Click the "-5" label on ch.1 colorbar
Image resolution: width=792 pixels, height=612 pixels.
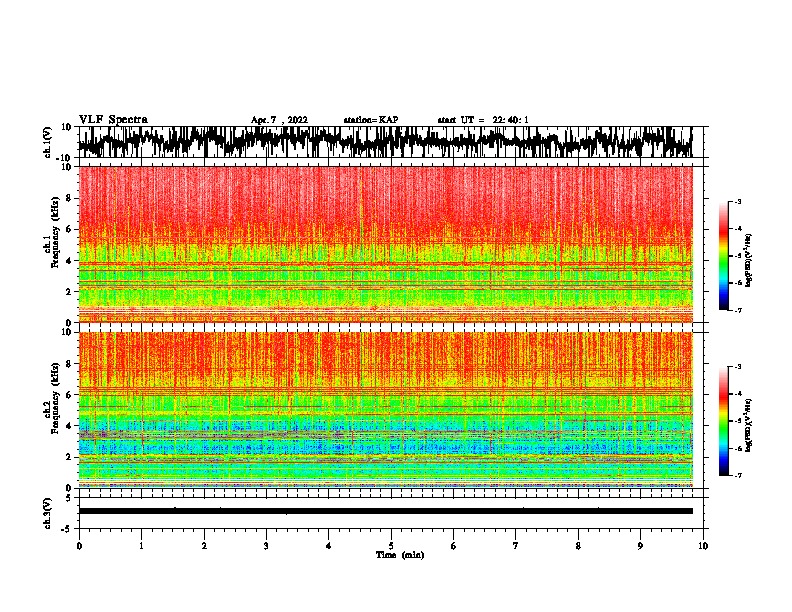tap(738, 256)
